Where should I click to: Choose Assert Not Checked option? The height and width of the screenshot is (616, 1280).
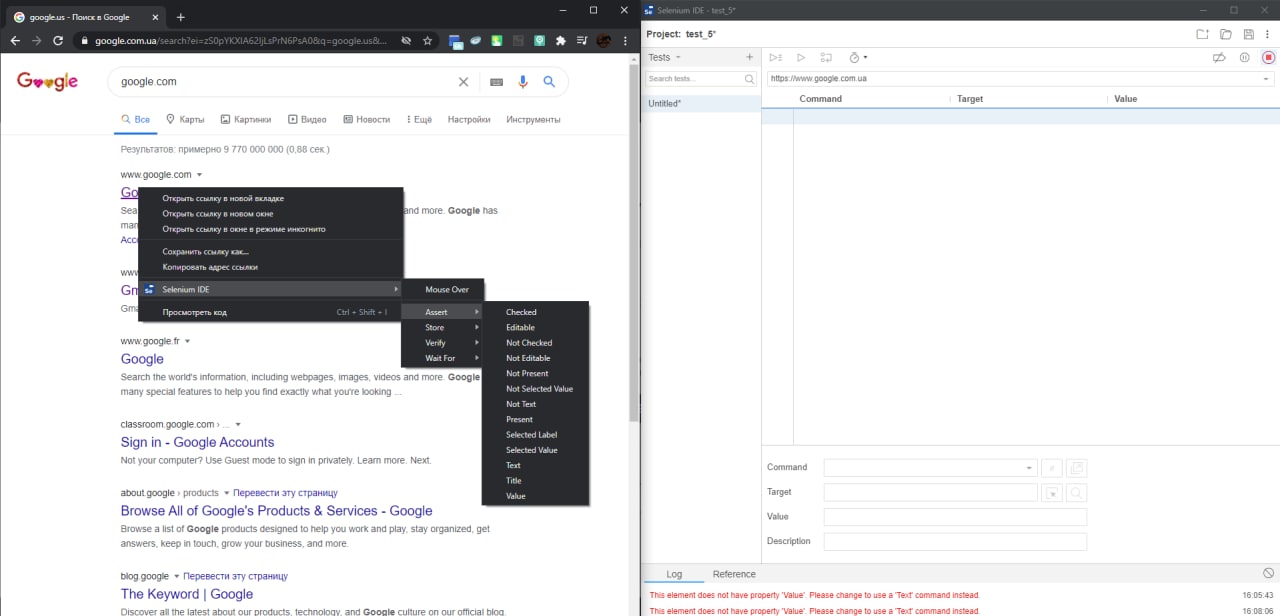tap(537, 343)
